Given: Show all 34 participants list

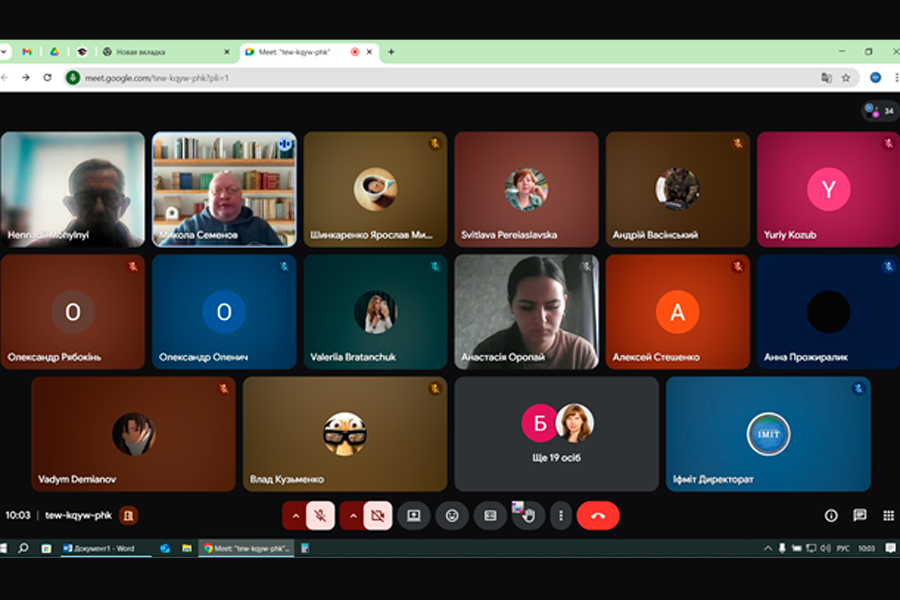Looking at the screenshot, I should (x=880, y=111).
